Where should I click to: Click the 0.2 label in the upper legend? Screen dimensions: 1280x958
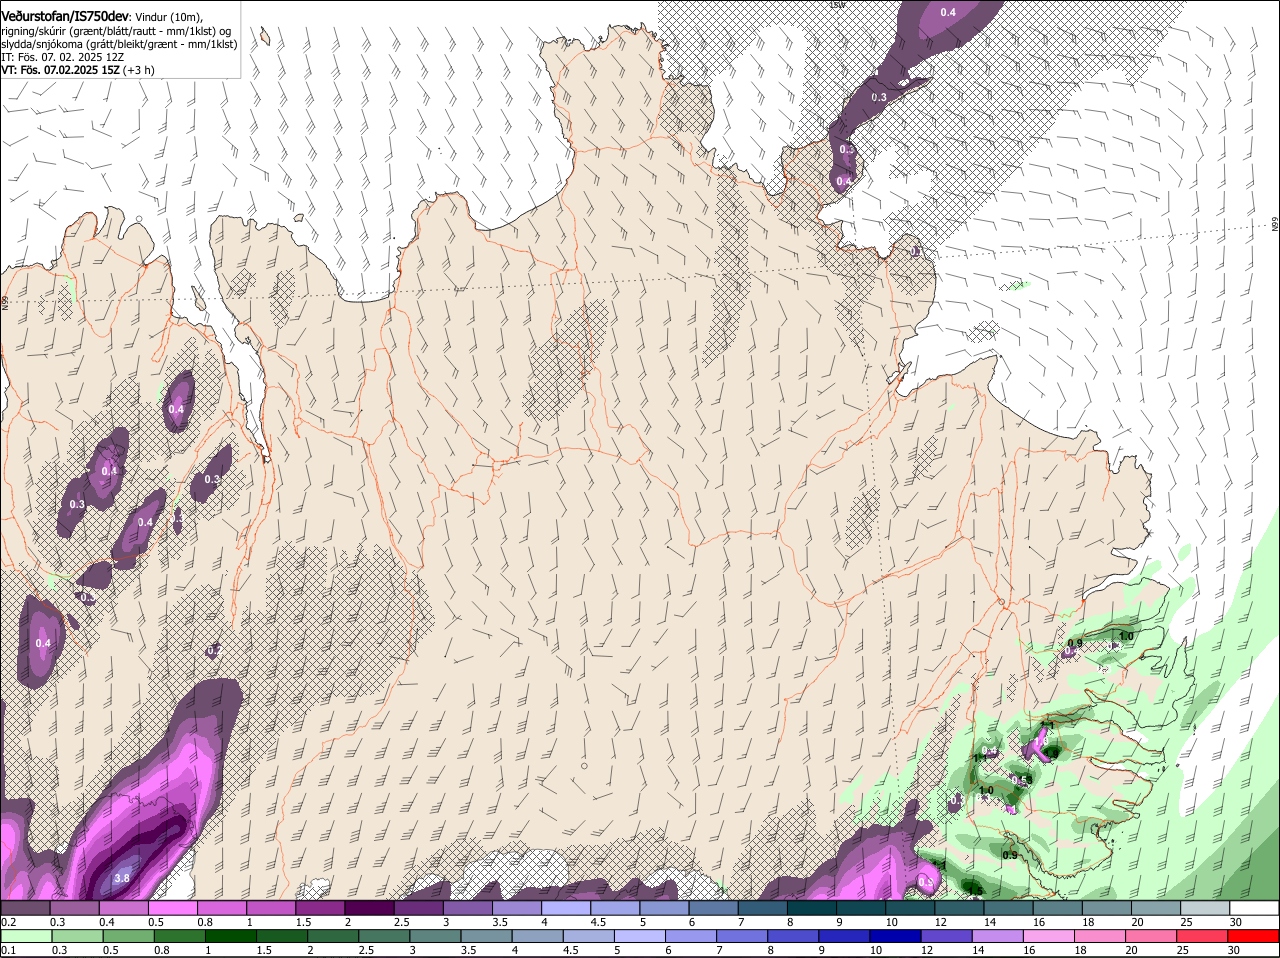click(9, 922)
